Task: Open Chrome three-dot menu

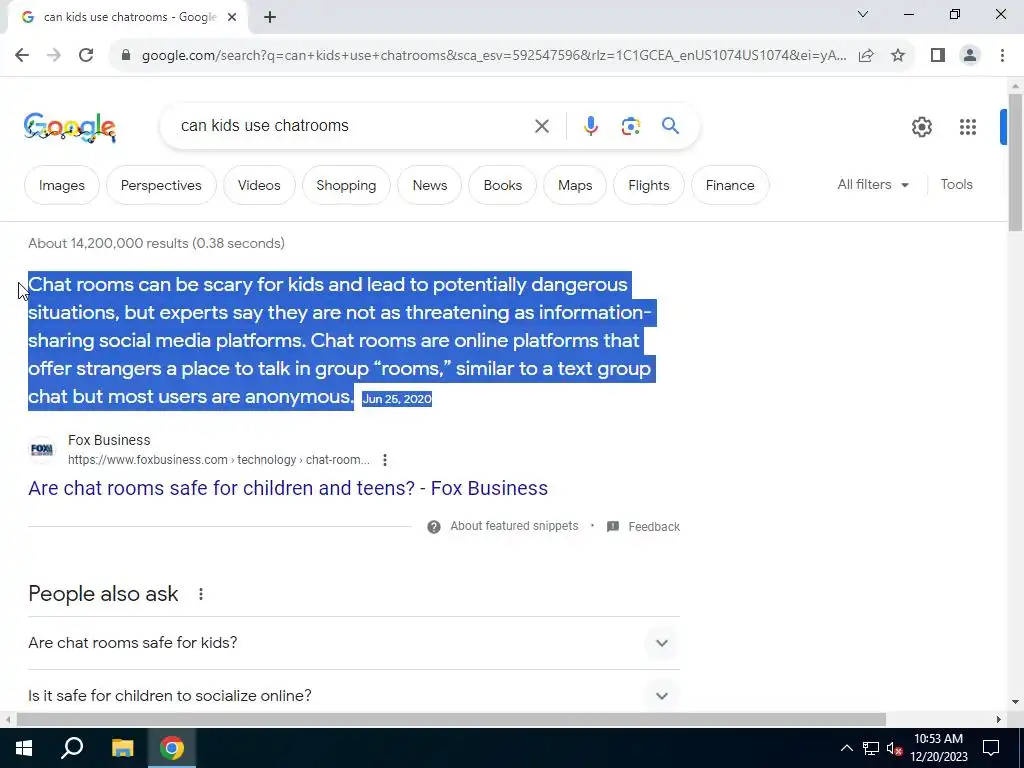Action: 1002,55
